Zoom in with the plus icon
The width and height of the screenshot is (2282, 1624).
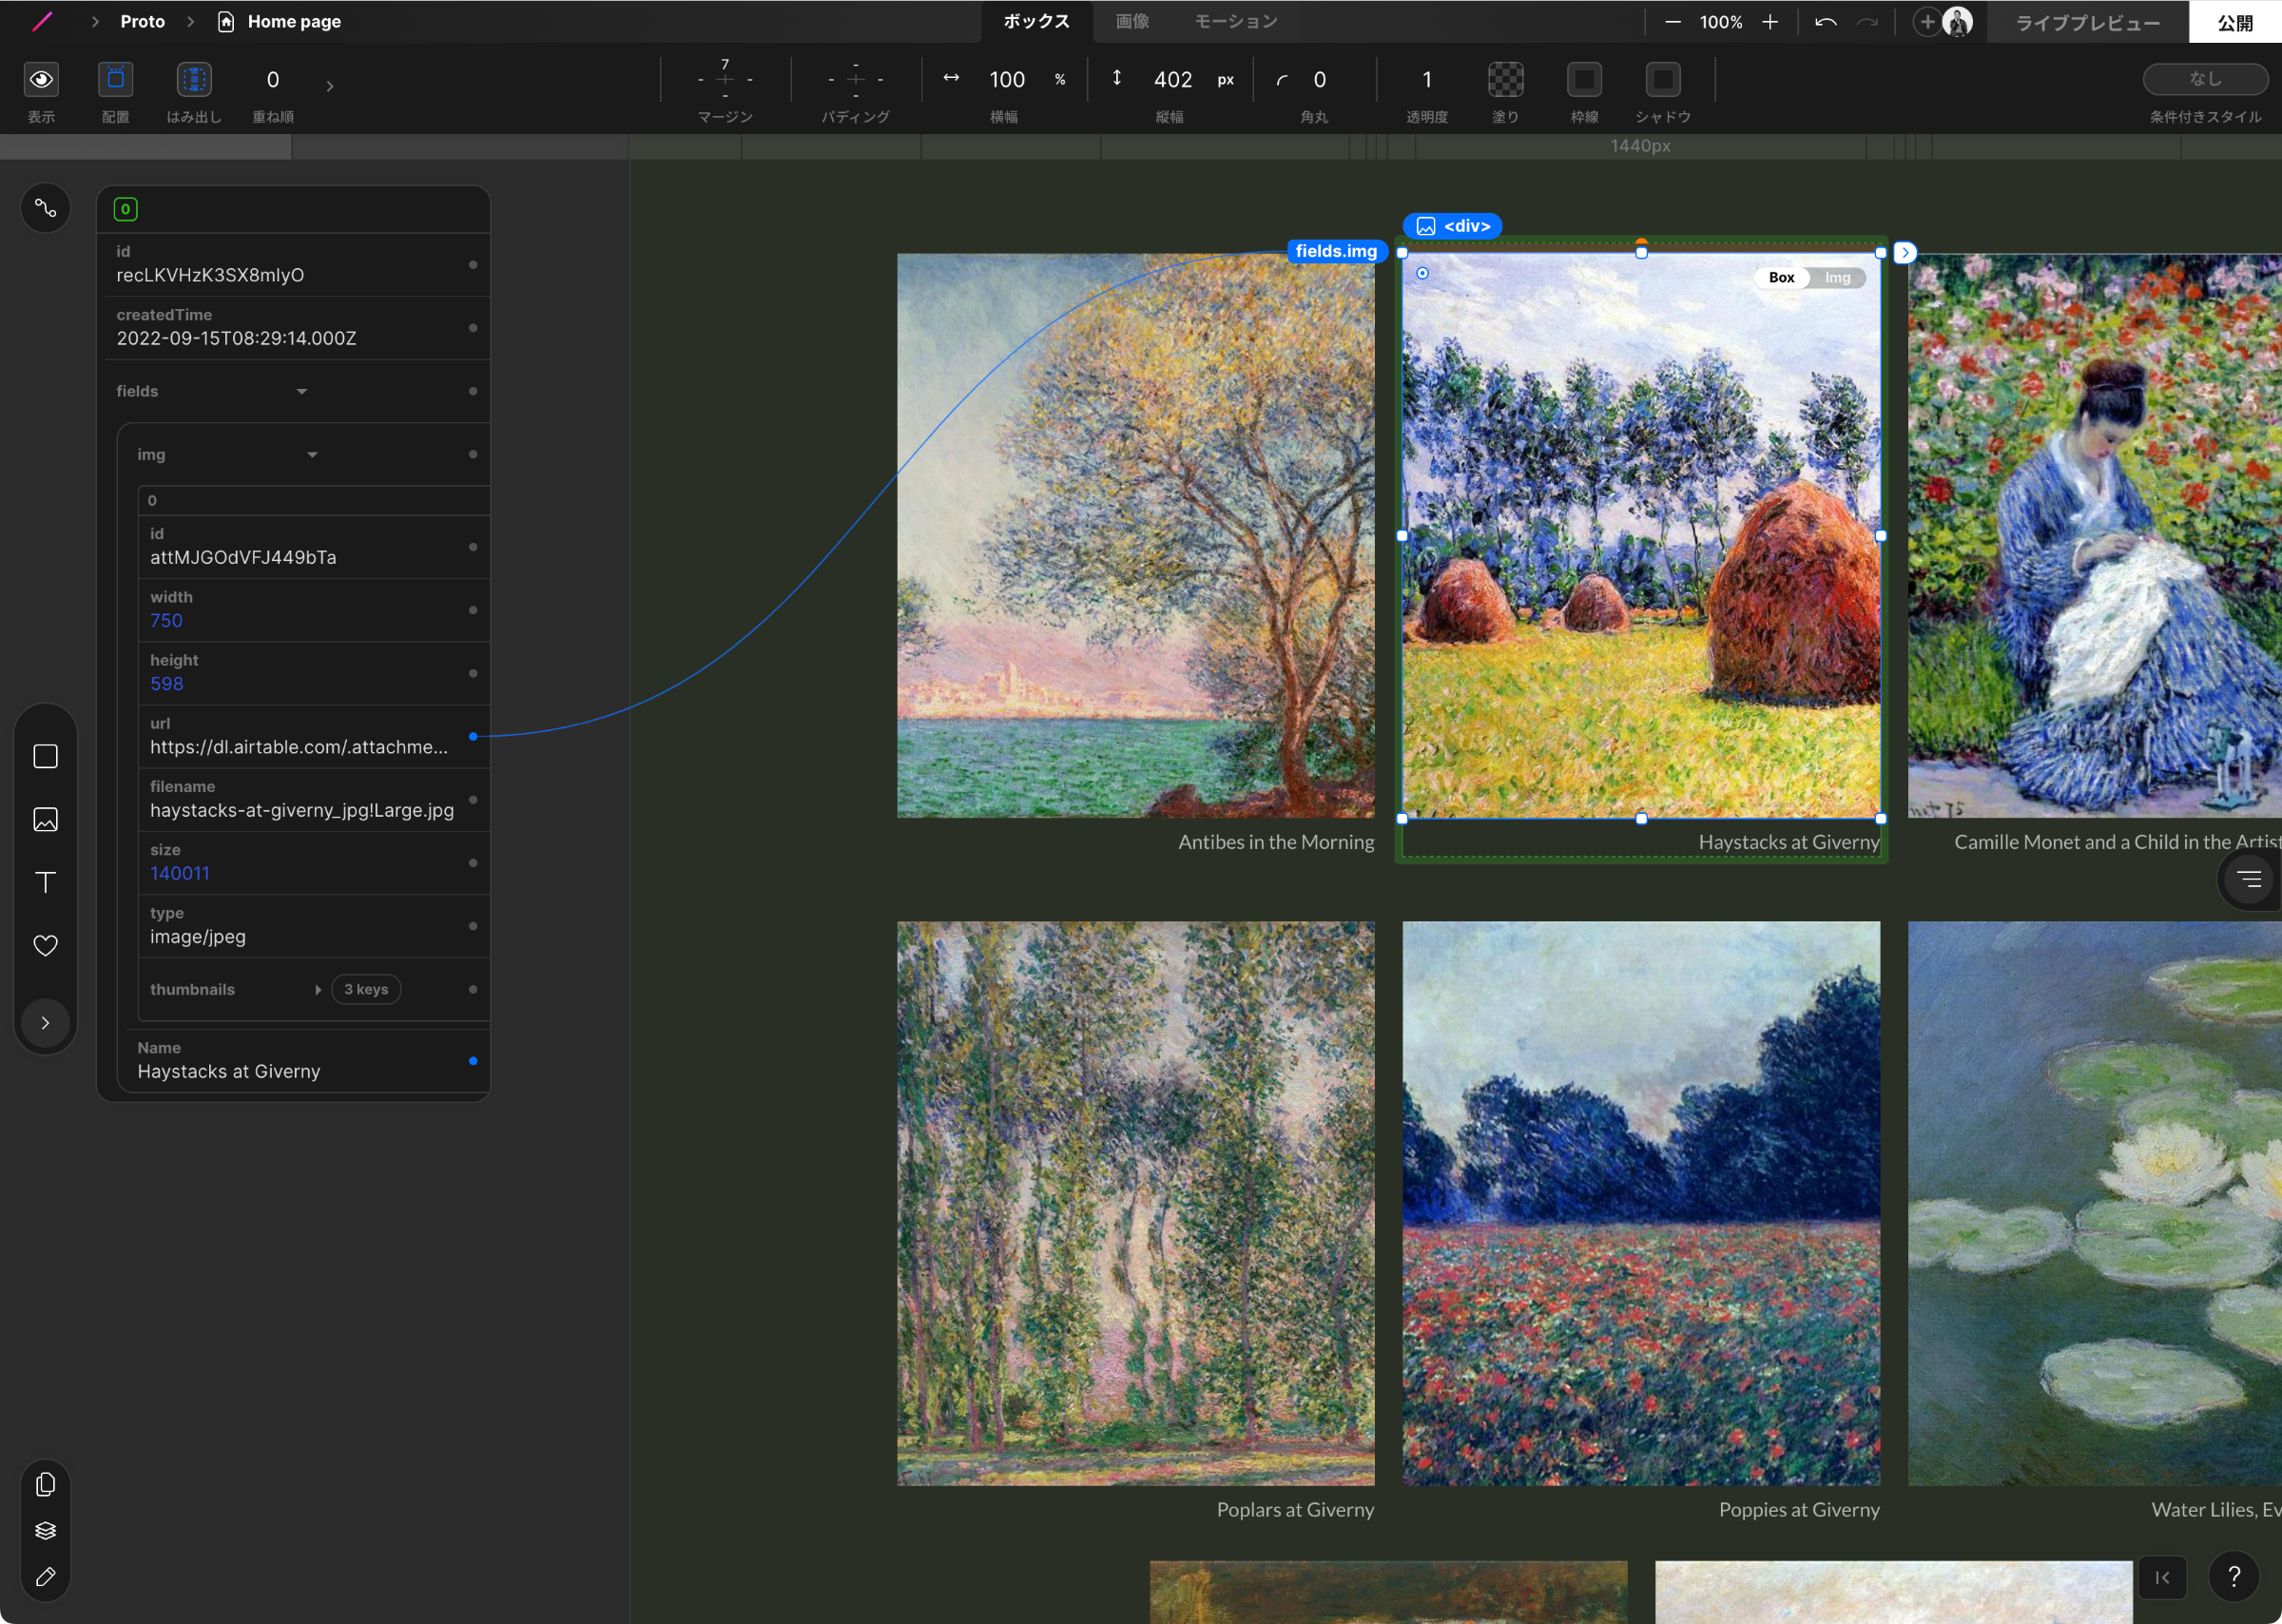click(1769, 22)
